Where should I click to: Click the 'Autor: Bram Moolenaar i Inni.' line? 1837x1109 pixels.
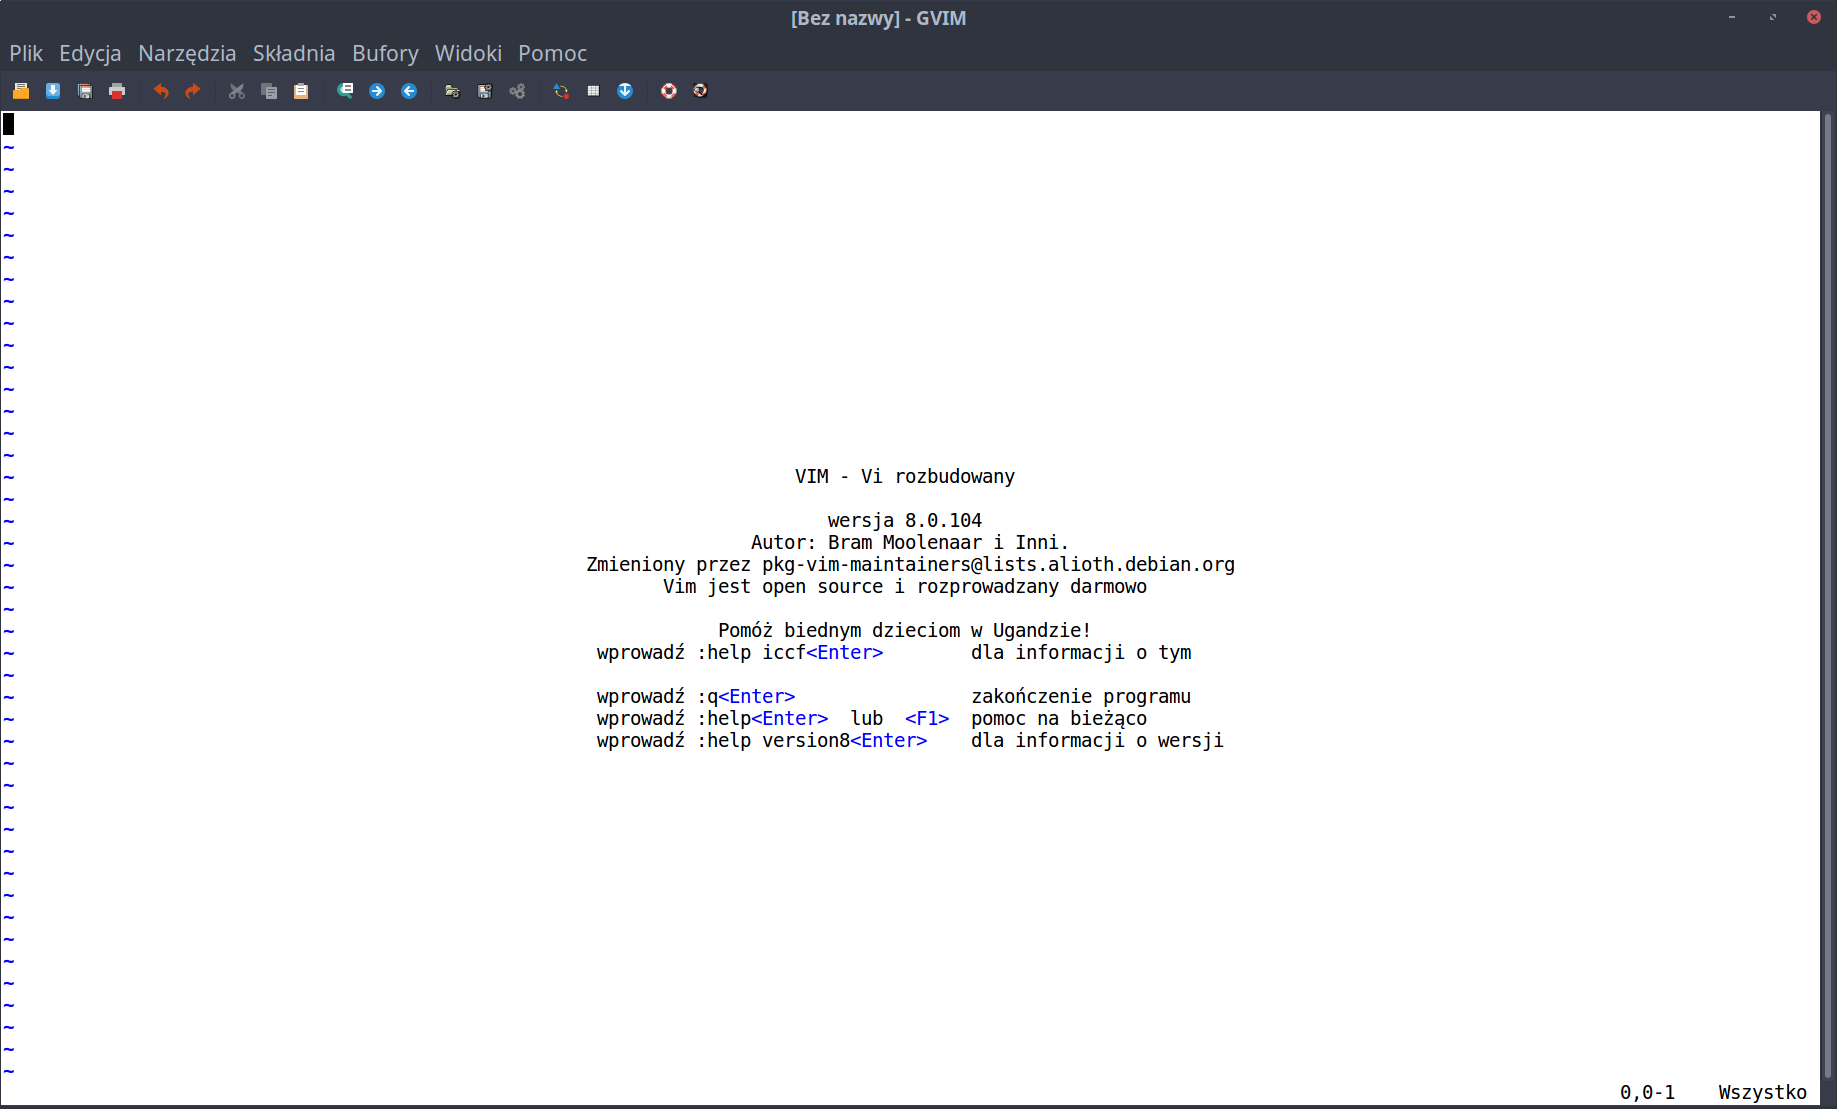point(910,542)
